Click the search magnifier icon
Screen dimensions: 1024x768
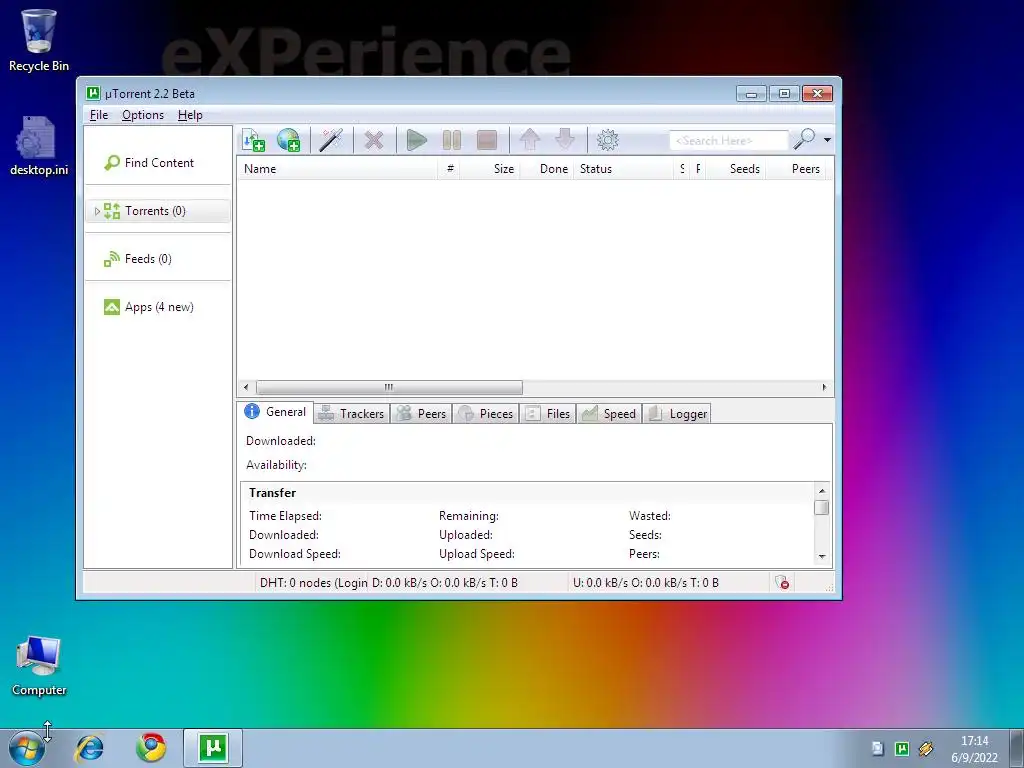coord(804,139)
